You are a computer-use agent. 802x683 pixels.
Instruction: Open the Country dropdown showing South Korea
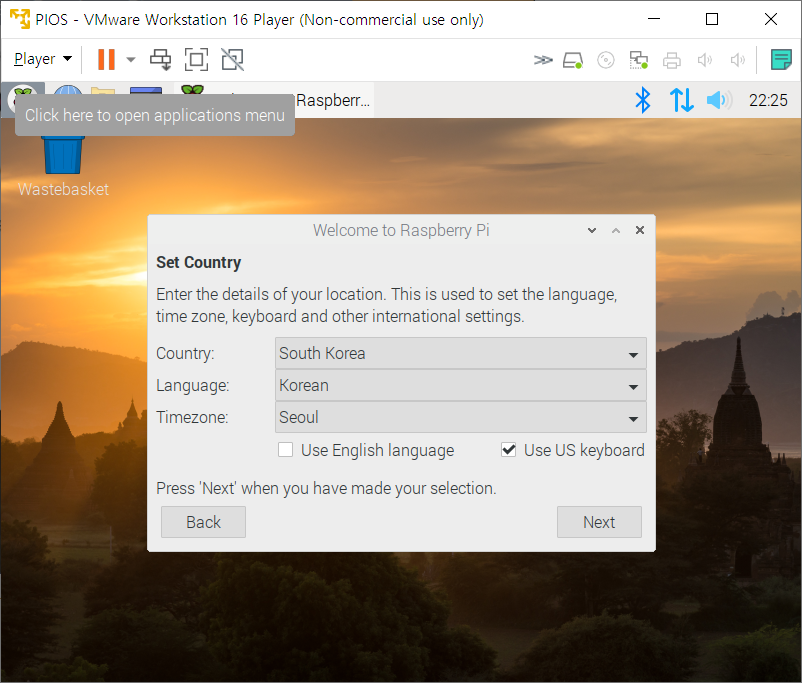(x=460, y=353)
